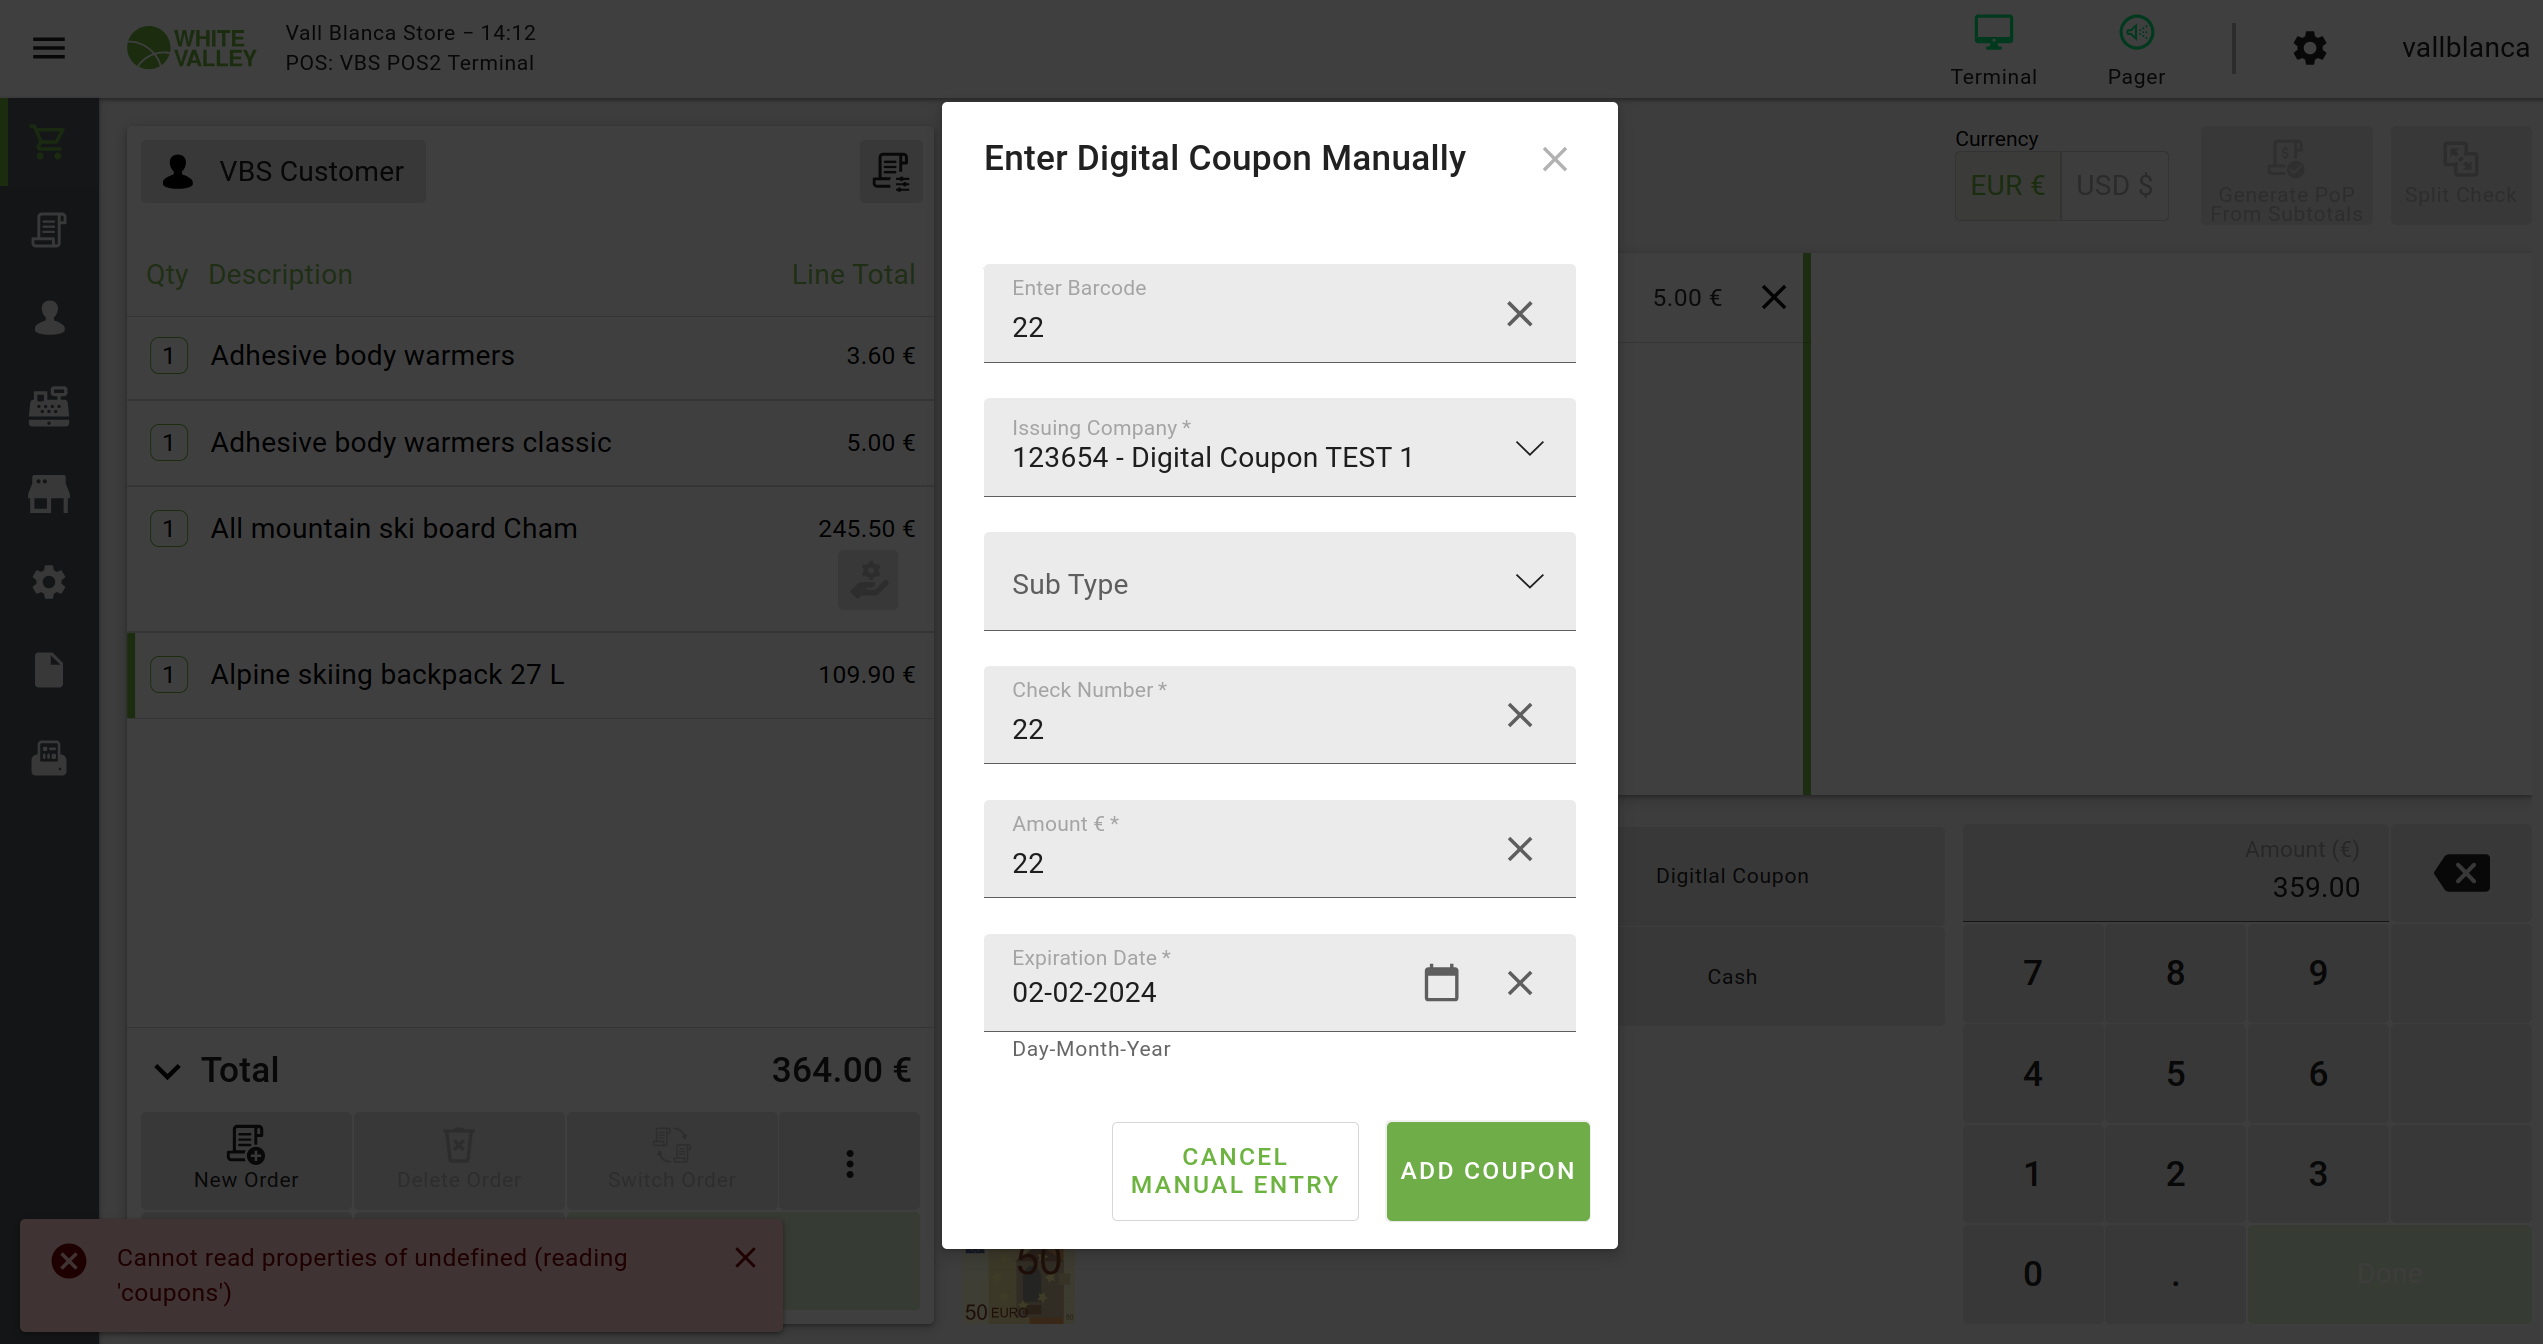This screenshot has width=2543, height=1344.
Task: Select the shopping cart sidebar item
Action: point(49,142)
